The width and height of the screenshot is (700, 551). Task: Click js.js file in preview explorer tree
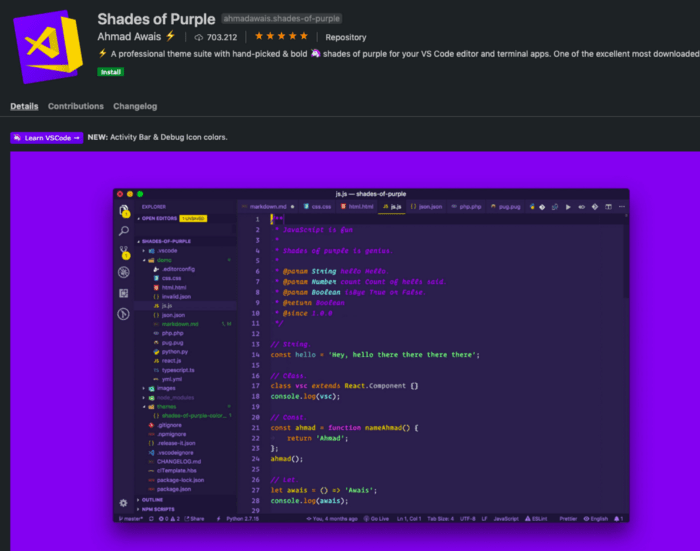click(185, 306)
